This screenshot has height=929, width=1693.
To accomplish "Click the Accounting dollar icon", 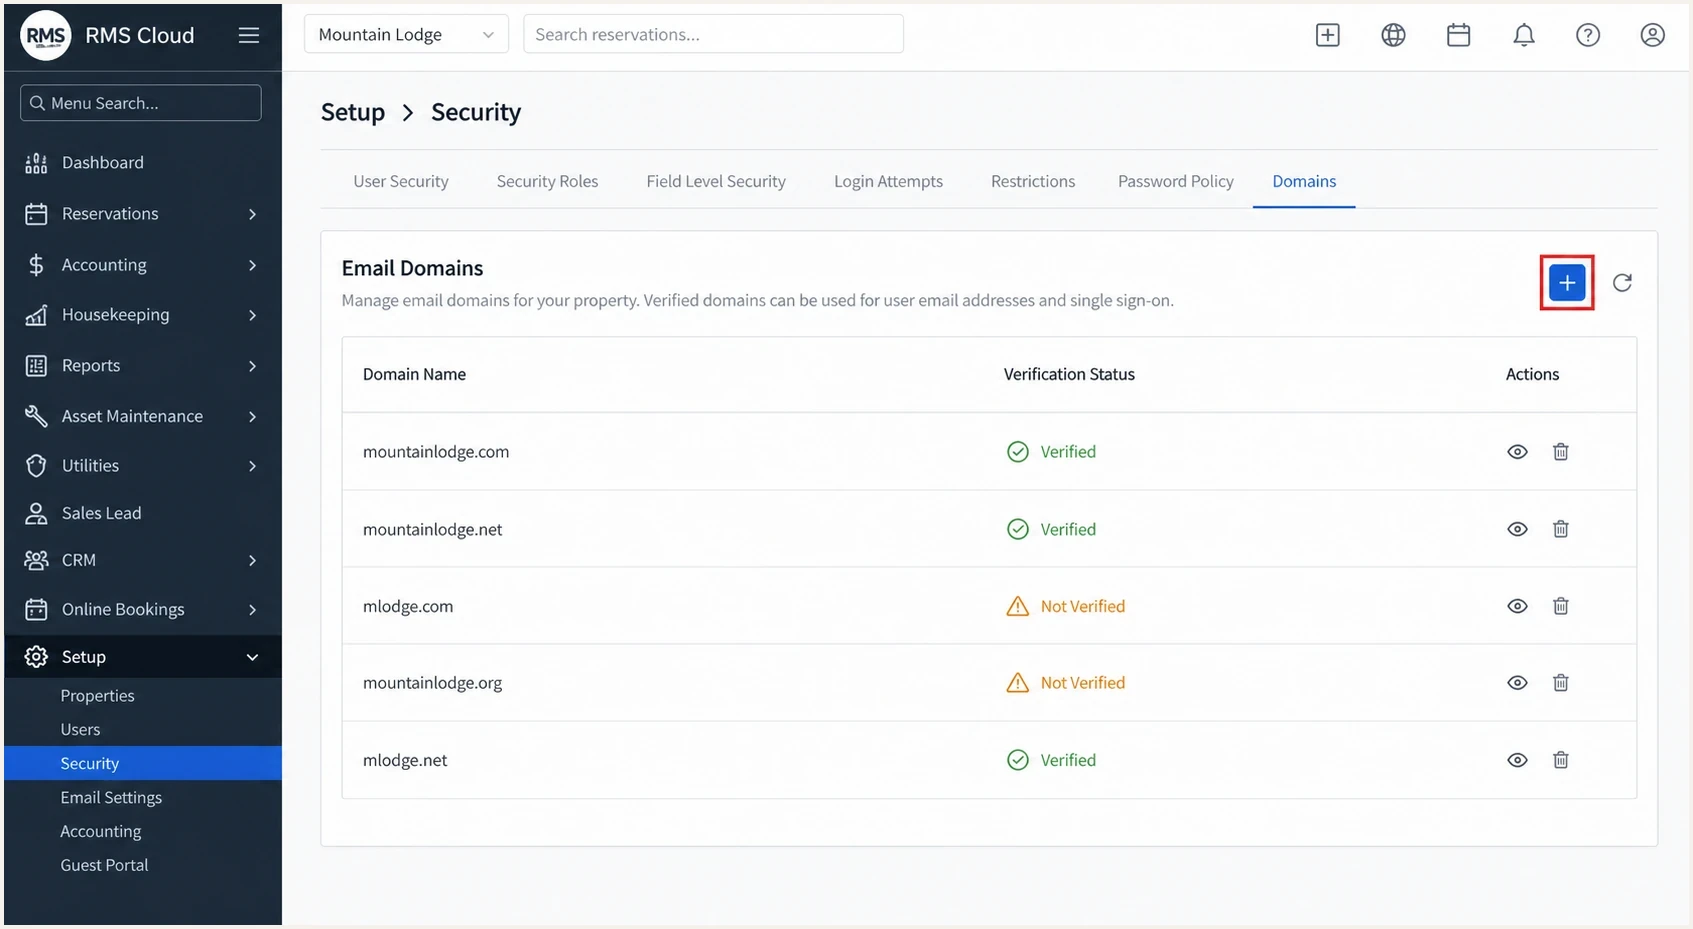I will 36,265.
